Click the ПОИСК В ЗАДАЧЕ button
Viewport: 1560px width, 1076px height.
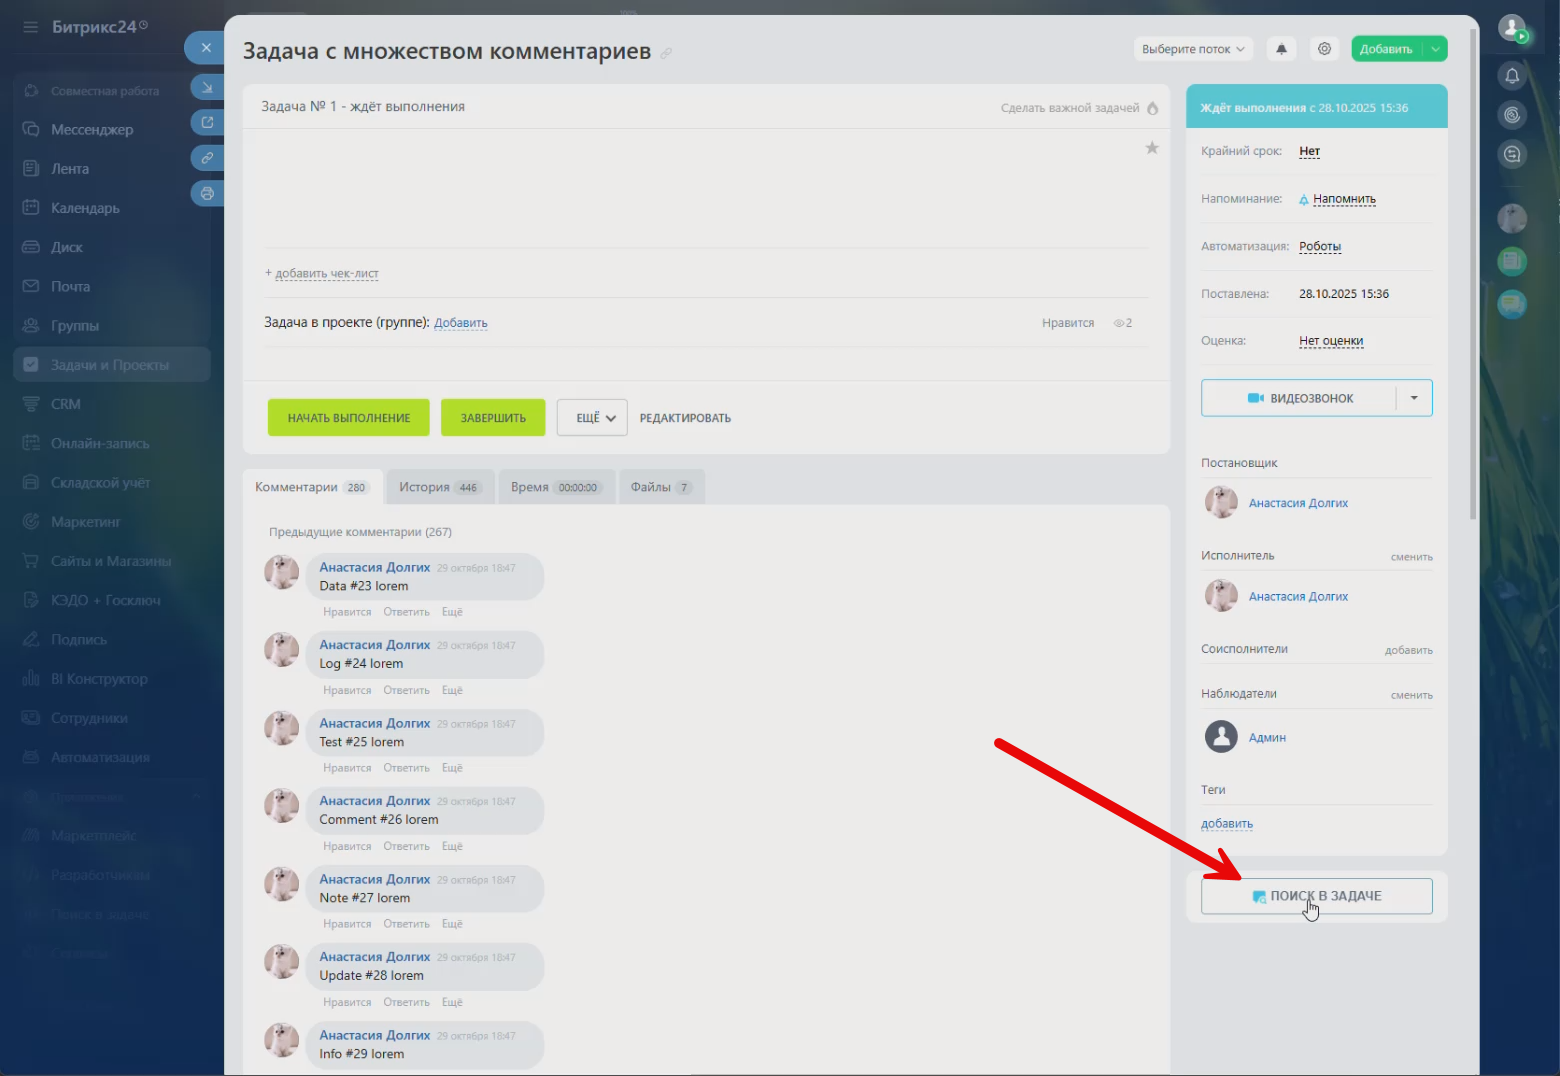coord(1317,896)
